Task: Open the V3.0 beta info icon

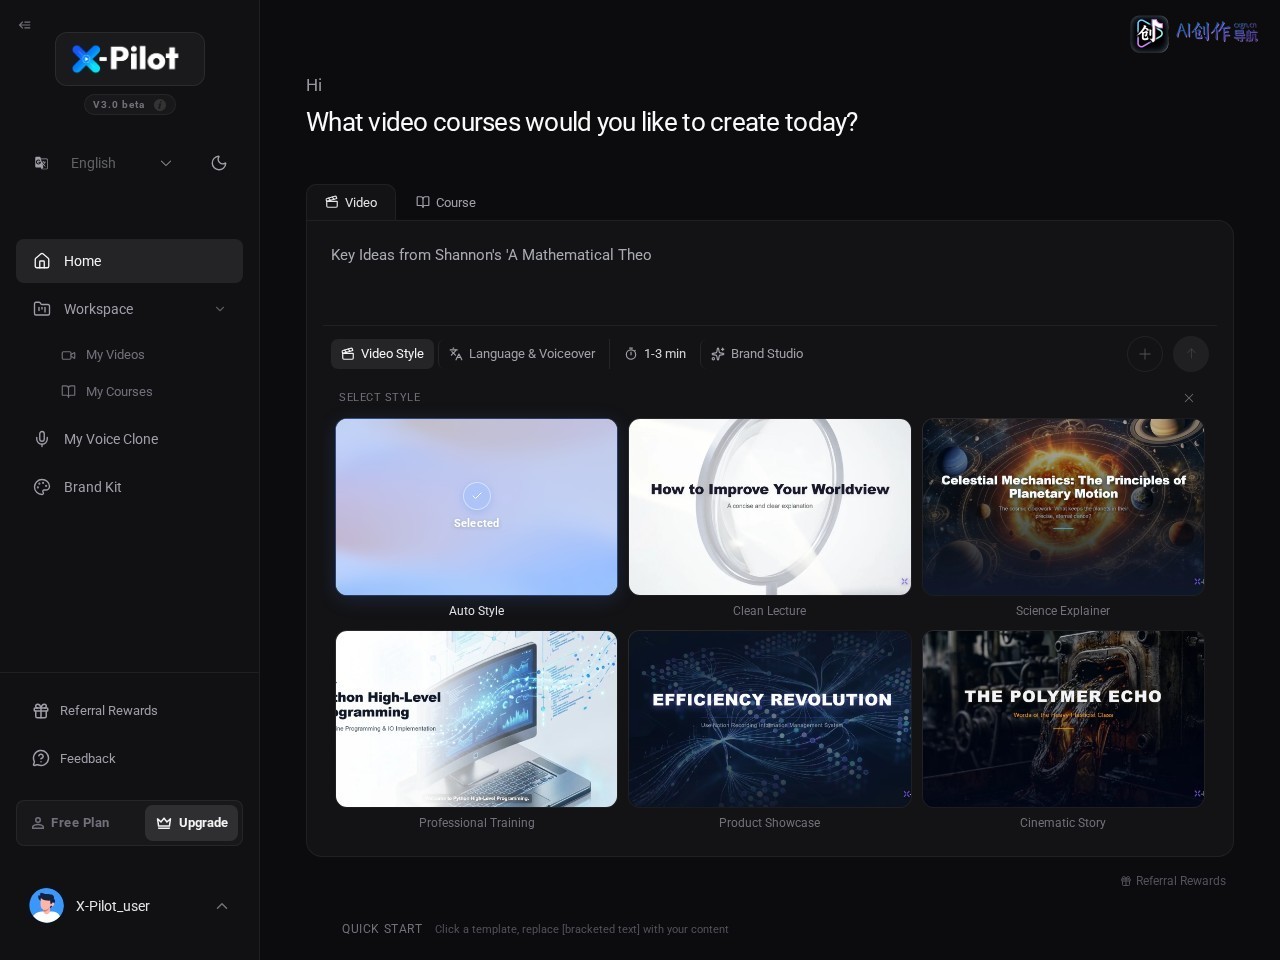Action: [x=160, y=105]
